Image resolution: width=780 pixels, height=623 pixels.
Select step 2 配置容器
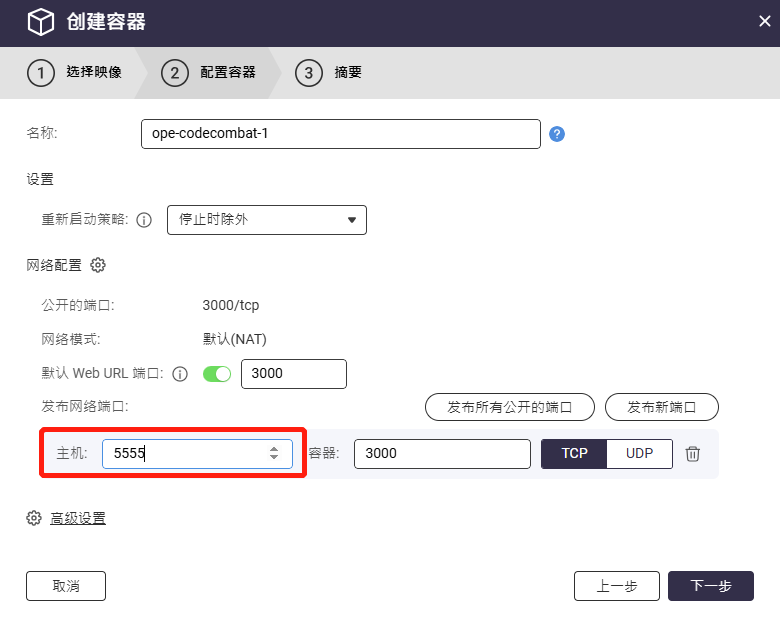[209, 73]
